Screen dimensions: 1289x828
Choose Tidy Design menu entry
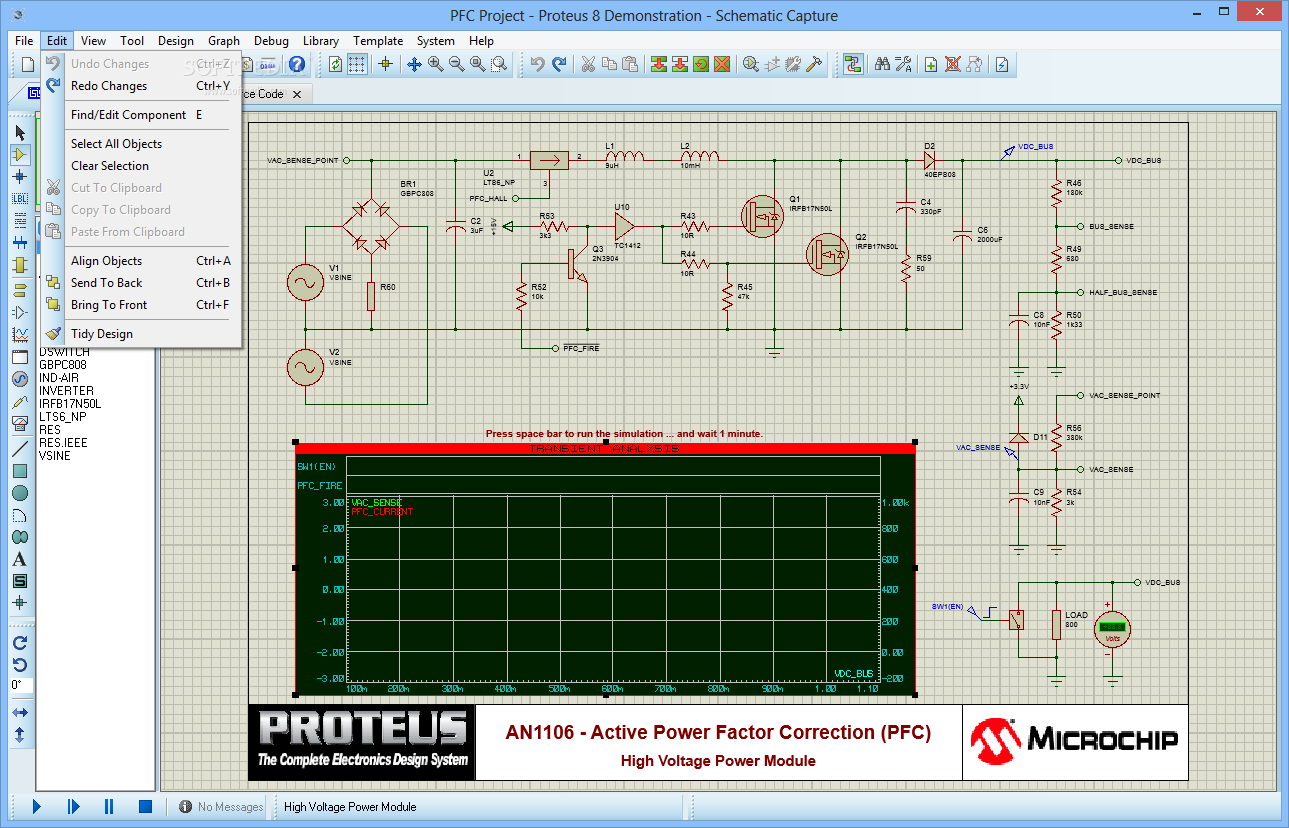140,334
